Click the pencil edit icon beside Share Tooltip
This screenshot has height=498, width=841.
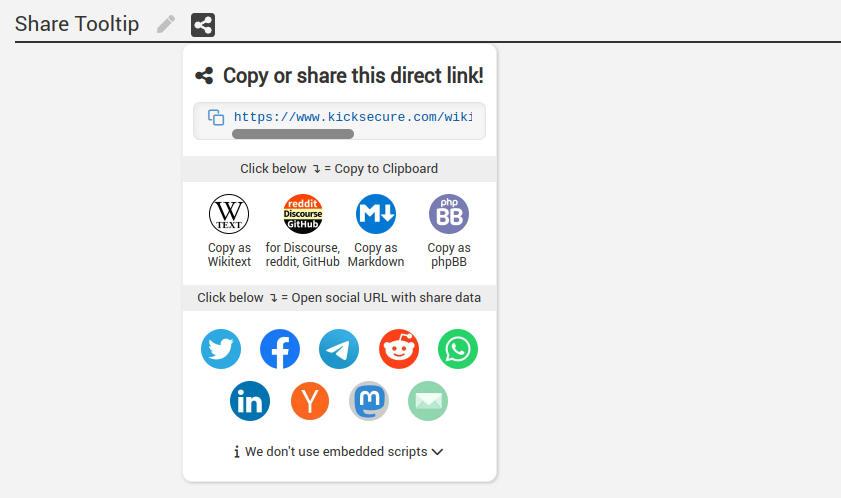pos(166,24)
